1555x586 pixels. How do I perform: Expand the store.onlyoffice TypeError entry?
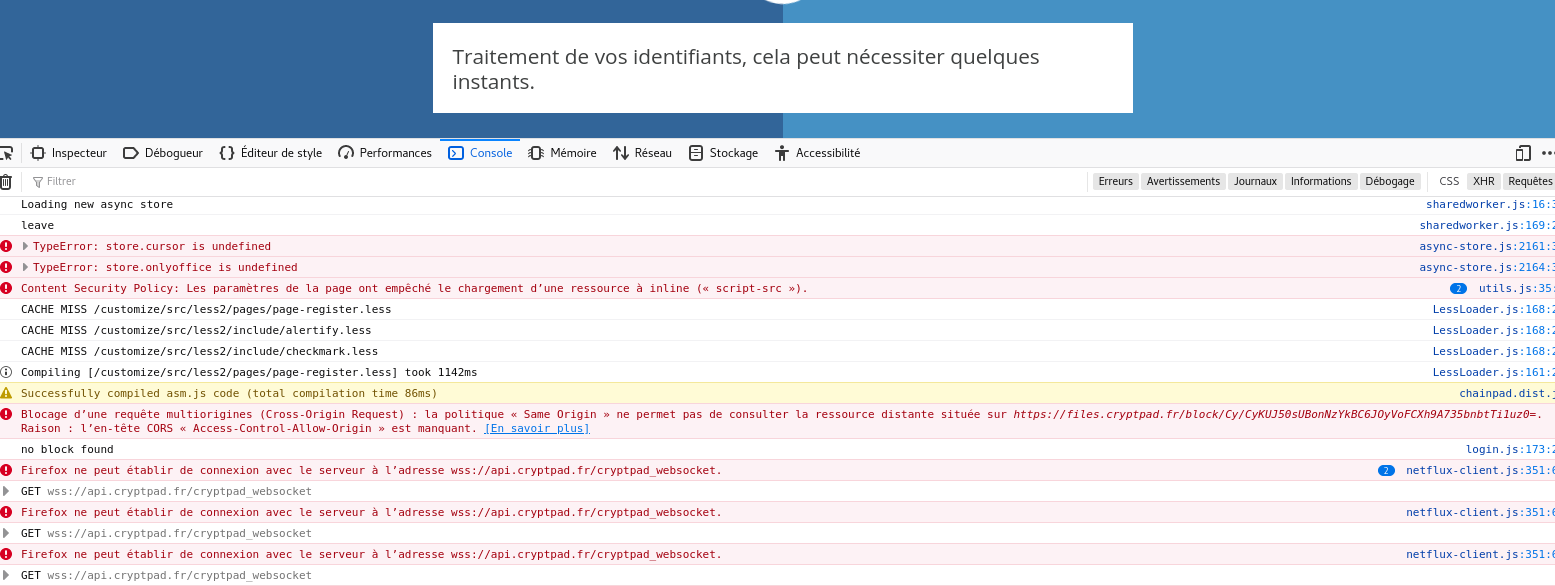23,267
